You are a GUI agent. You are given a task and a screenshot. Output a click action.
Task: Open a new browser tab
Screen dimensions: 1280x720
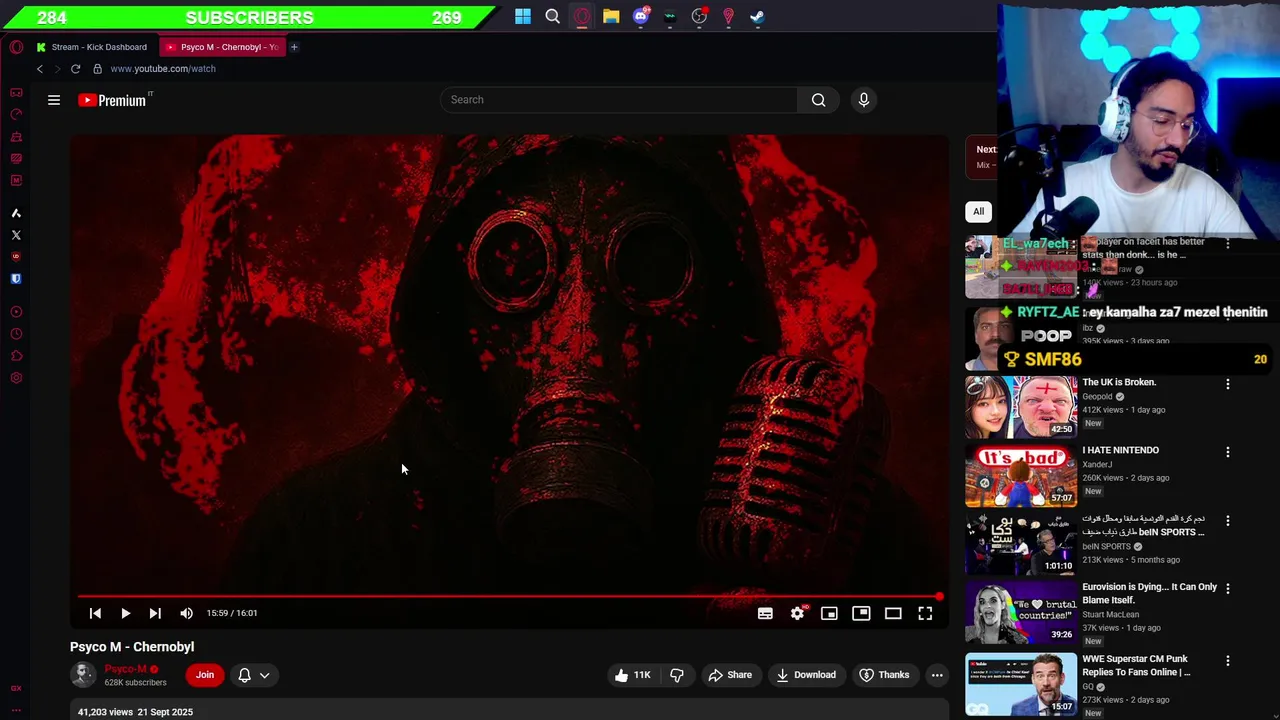[294, 47]
